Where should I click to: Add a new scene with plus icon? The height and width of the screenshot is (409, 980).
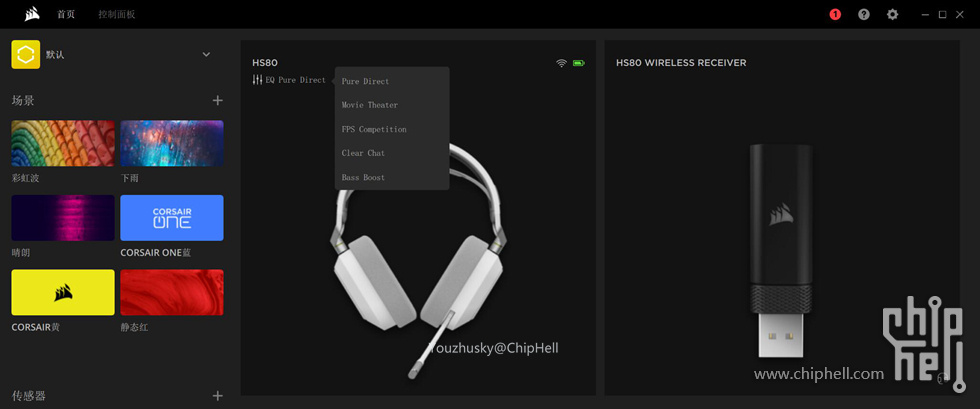coord(218,100)
